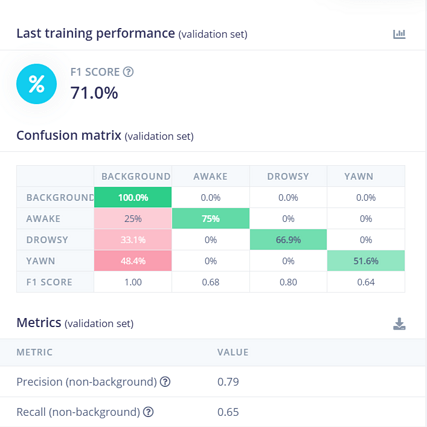Click the 0.80 F1 score for DROWSY

288,282
